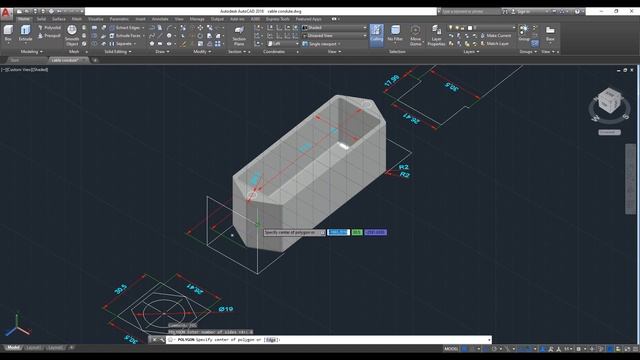Customize the status bar menu icon
Image resolution: width=640 pixels, height=360 pixels.
click(635, 349)
